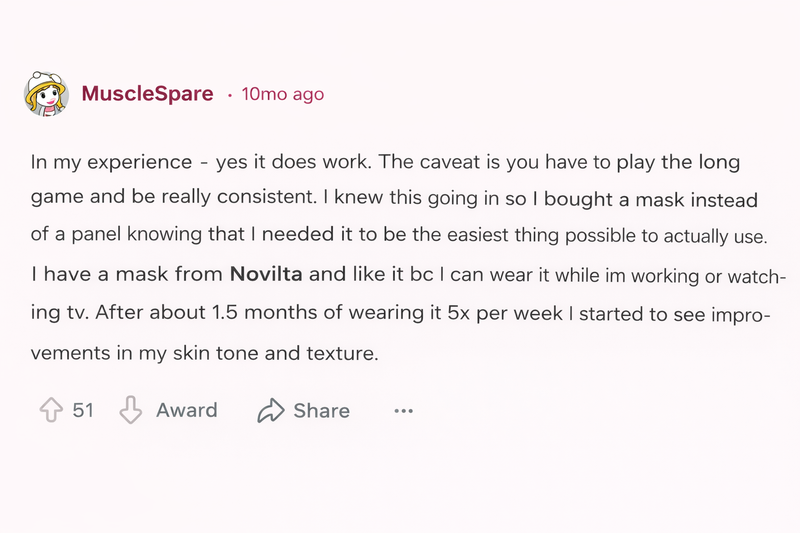Image resolution: width=800 pixels, height=533 pixels.
Task: Click the vote count 51
Action: click(x=83, y=410)
